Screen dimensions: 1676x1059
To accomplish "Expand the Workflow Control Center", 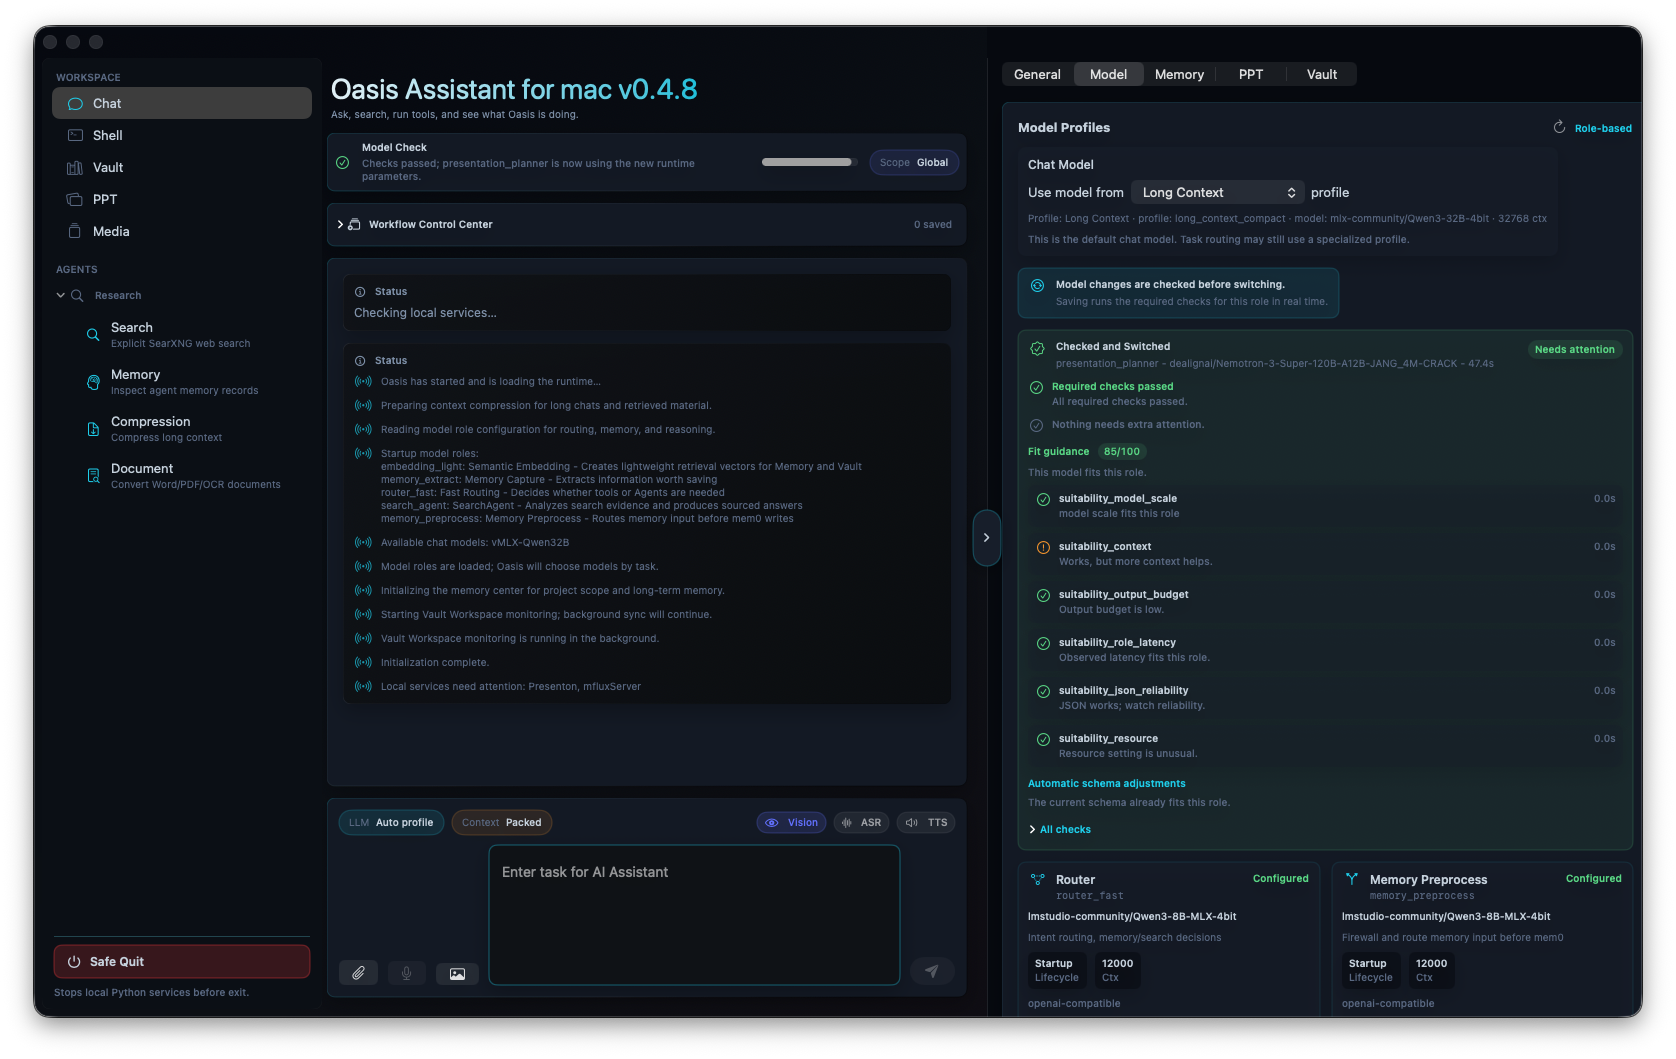I will [340, 224].
